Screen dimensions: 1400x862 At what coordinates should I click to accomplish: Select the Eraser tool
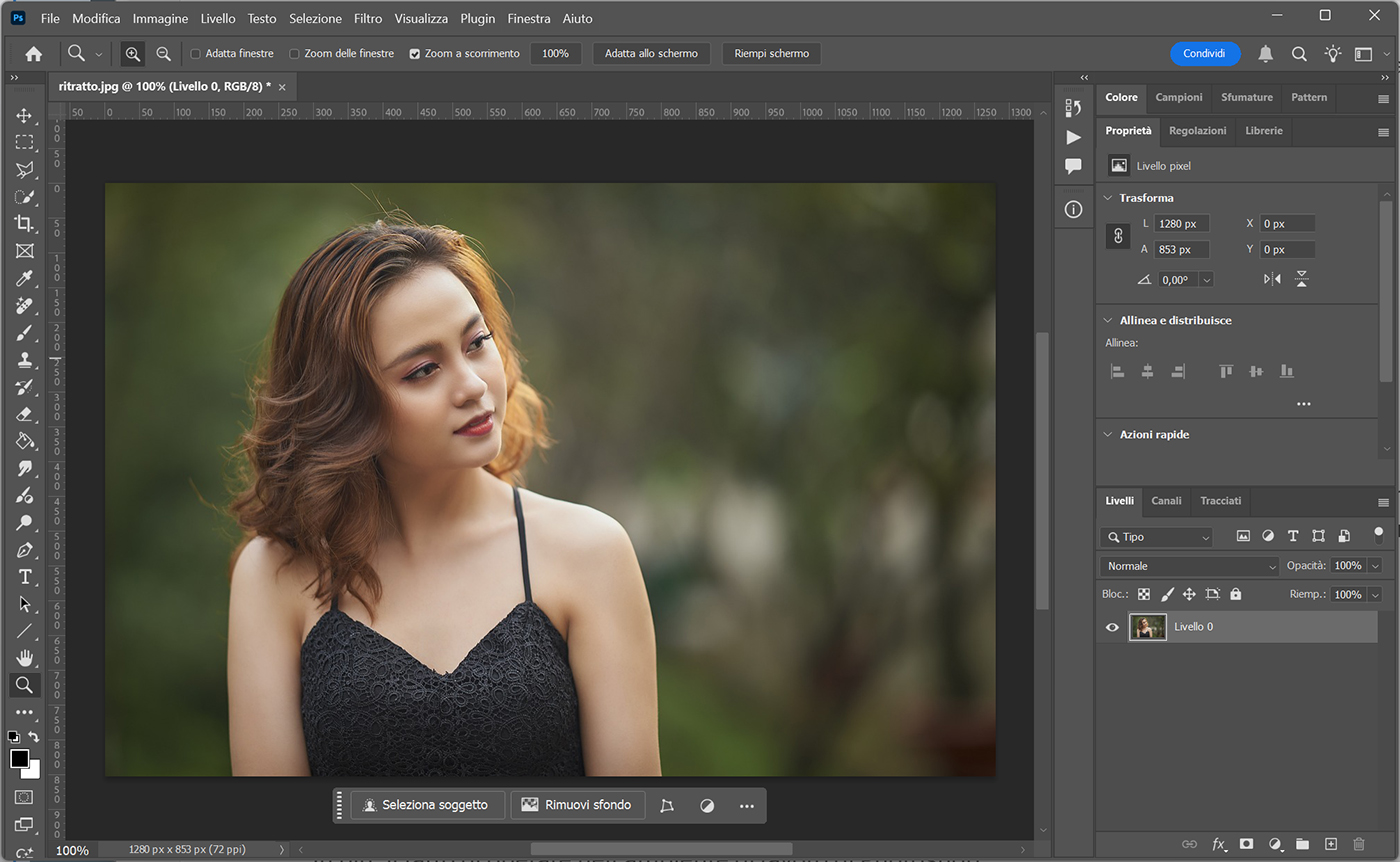click(24, 414)
